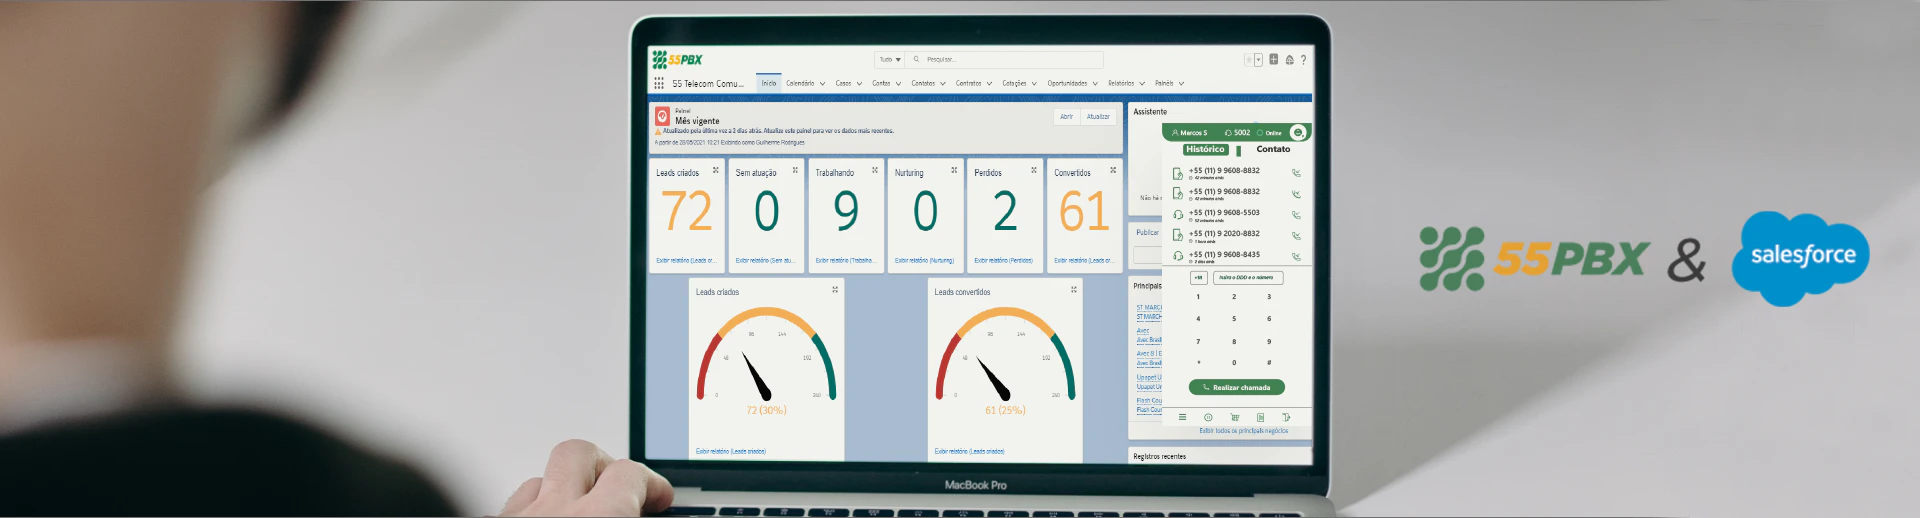
Task: Open the Relatórios tab
Action: pyautogui.click(x=1121, y=83)
